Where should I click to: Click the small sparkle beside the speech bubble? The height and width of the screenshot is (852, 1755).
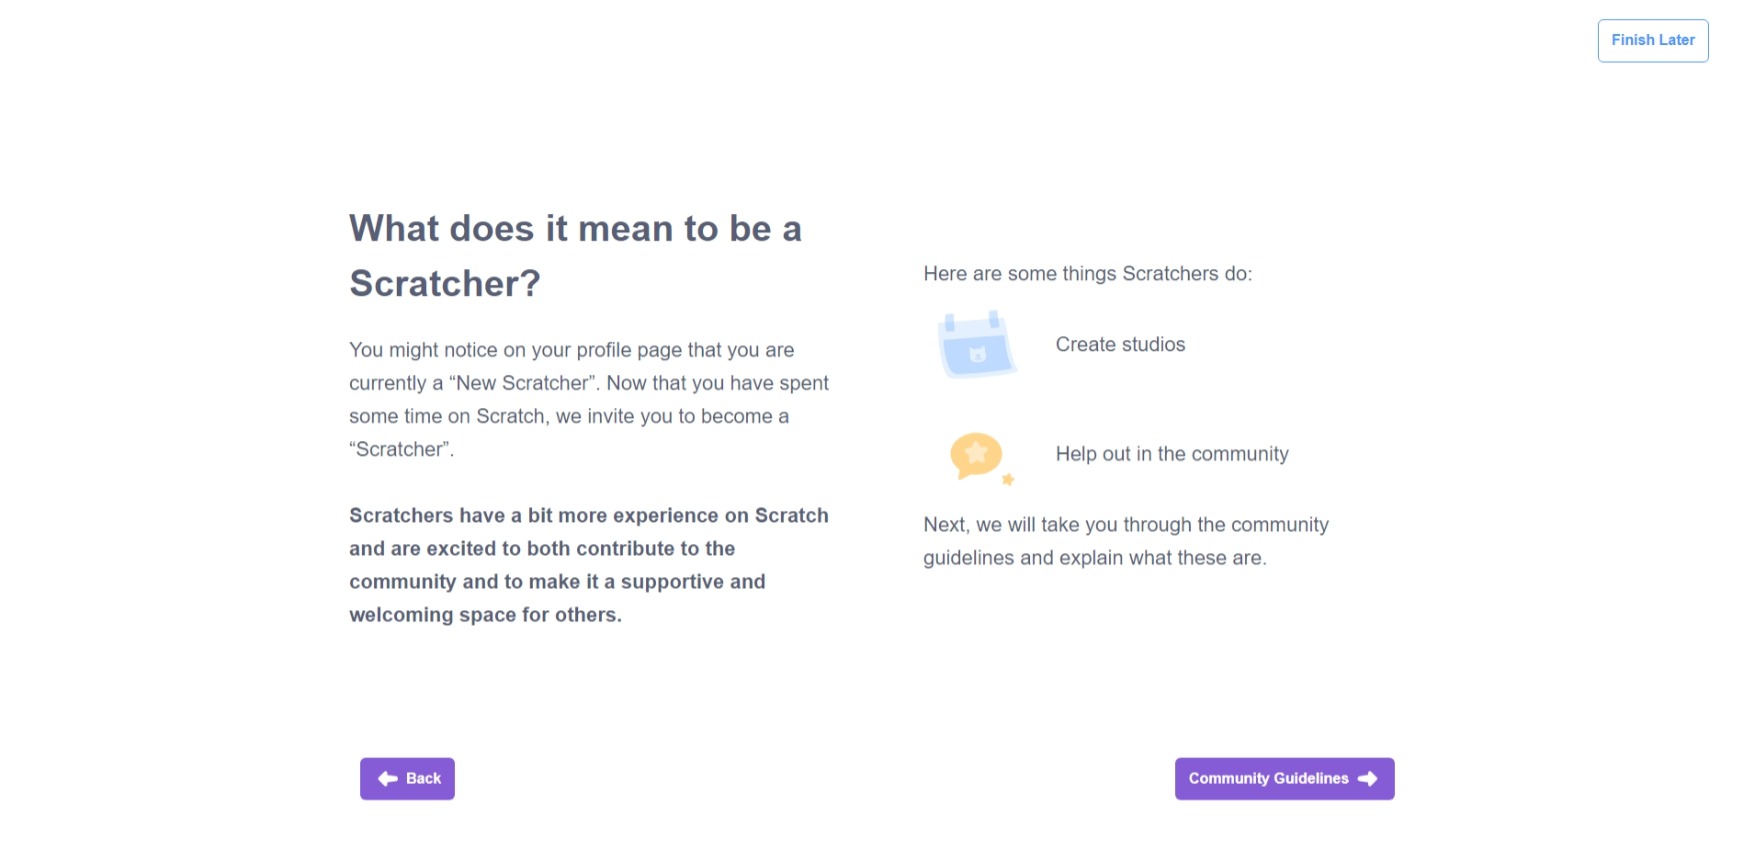coord(1008,480)
